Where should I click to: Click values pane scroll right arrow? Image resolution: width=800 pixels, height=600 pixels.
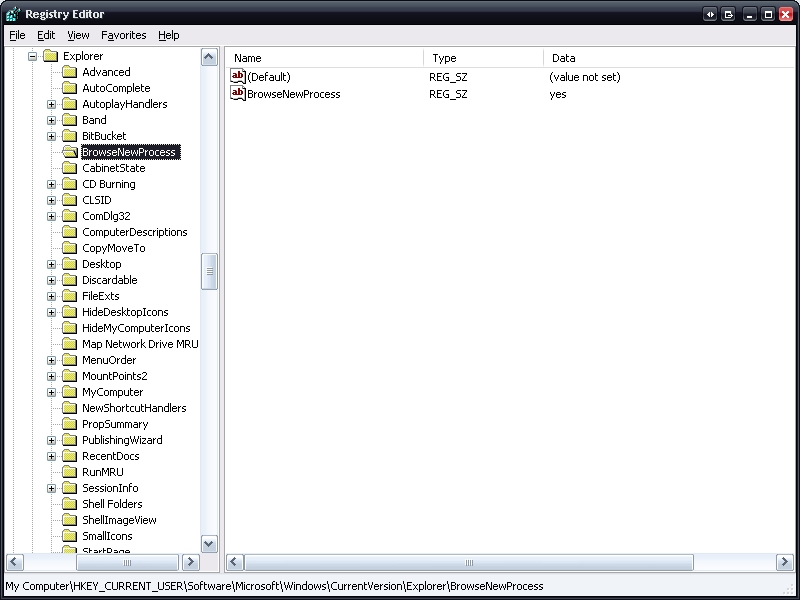click(x=785, y=562)
